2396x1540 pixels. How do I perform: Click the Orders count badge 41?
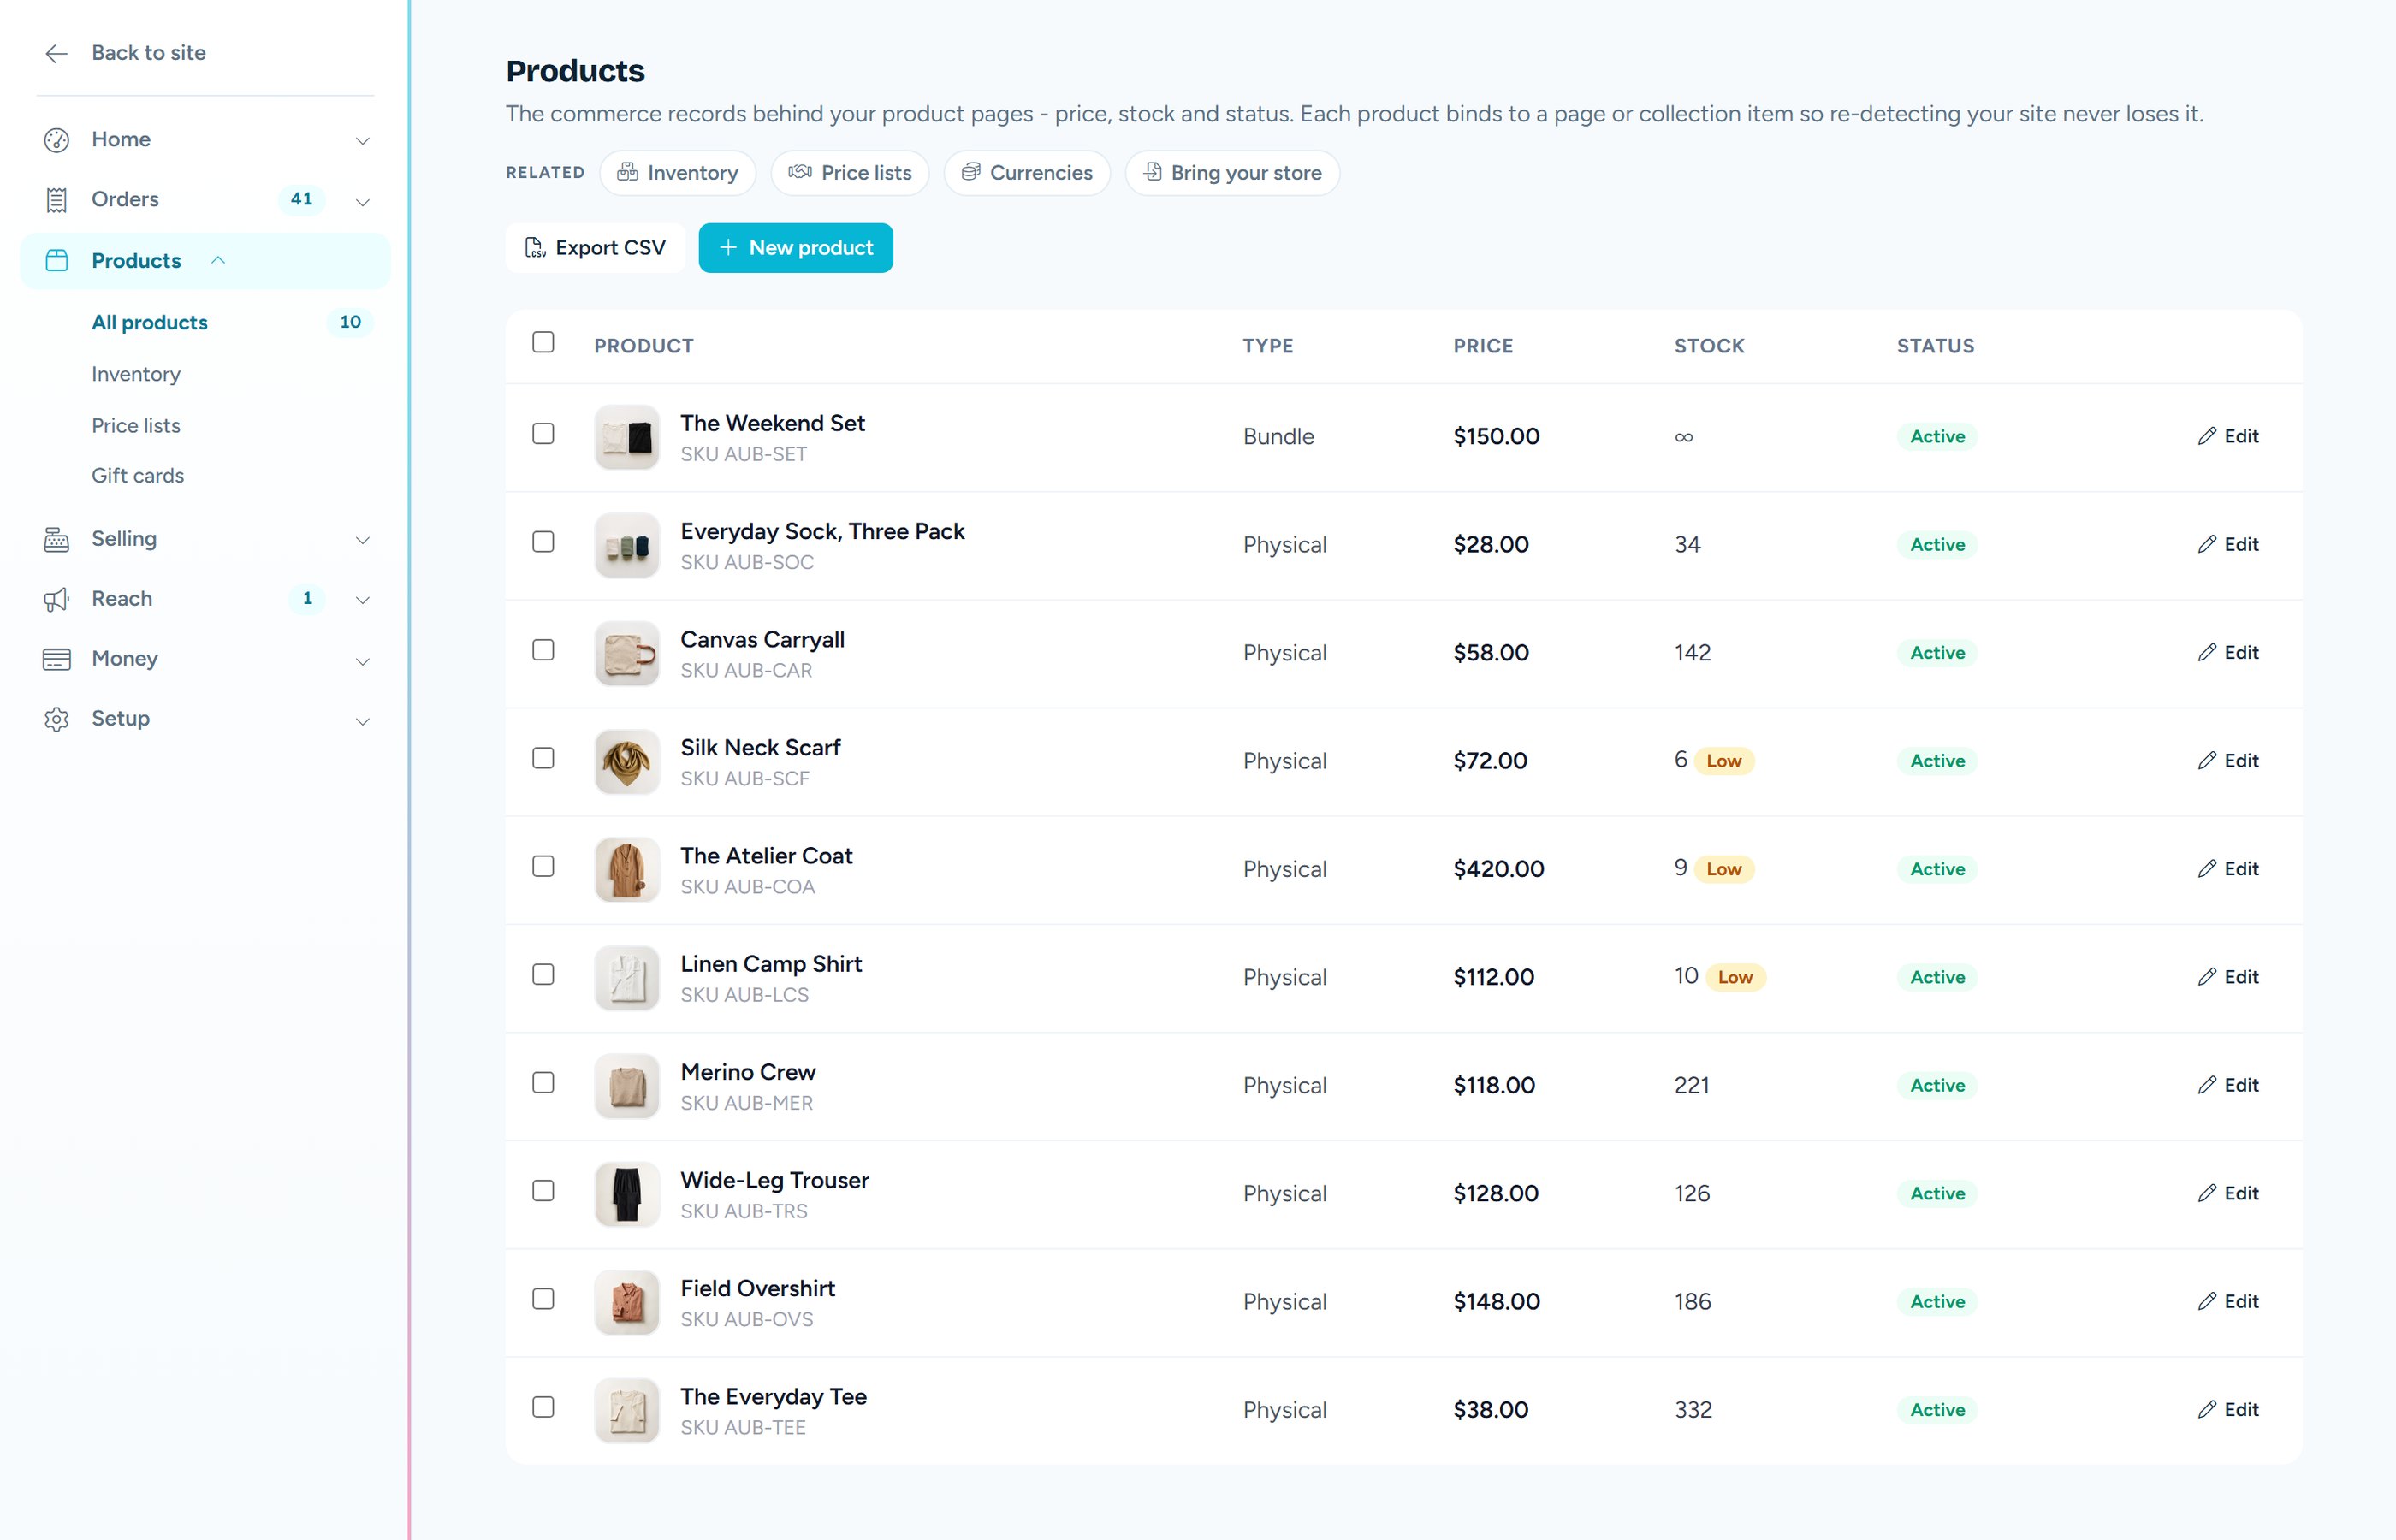pos(301,199)
